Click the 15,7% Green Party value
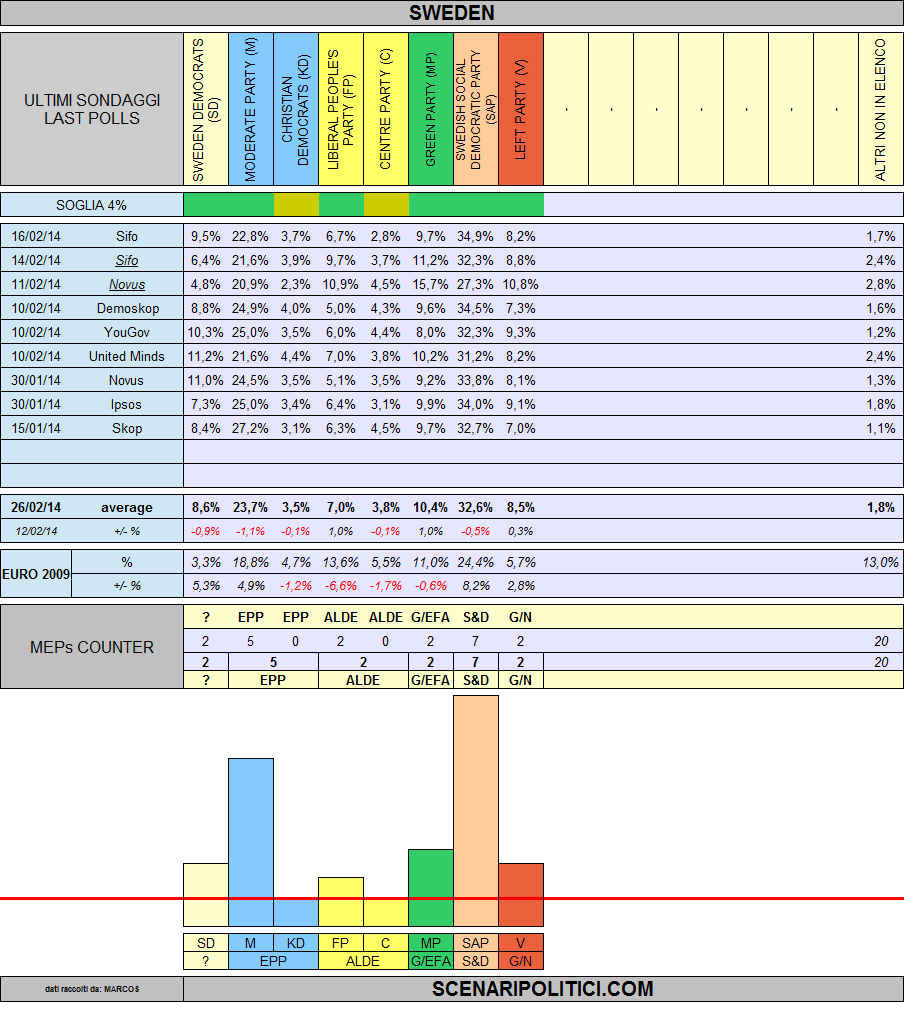 (430, 284)
